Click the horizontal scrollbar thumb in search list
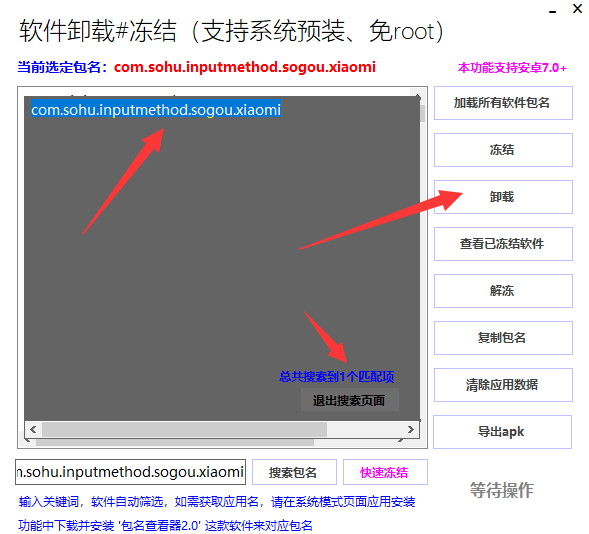589x534 pixels. [184, 429]
